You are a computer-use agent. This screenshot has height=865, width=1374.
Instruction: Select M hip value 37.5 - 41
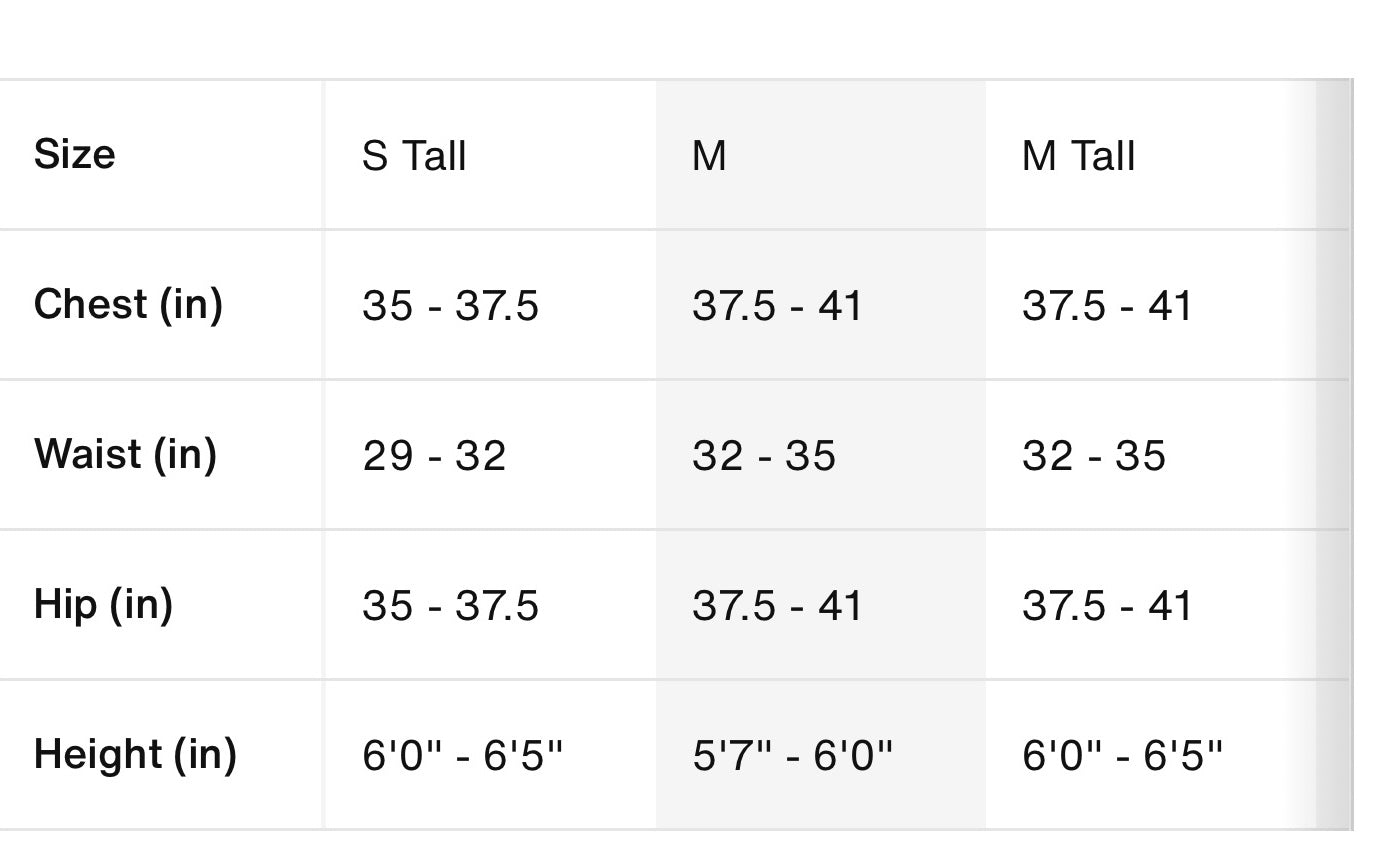(x=776, y=606)
